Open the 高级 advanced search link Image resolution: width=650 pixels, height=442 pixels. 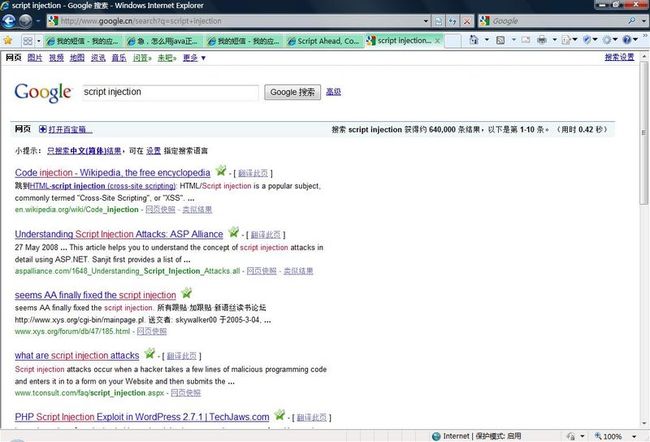point(333,92)
